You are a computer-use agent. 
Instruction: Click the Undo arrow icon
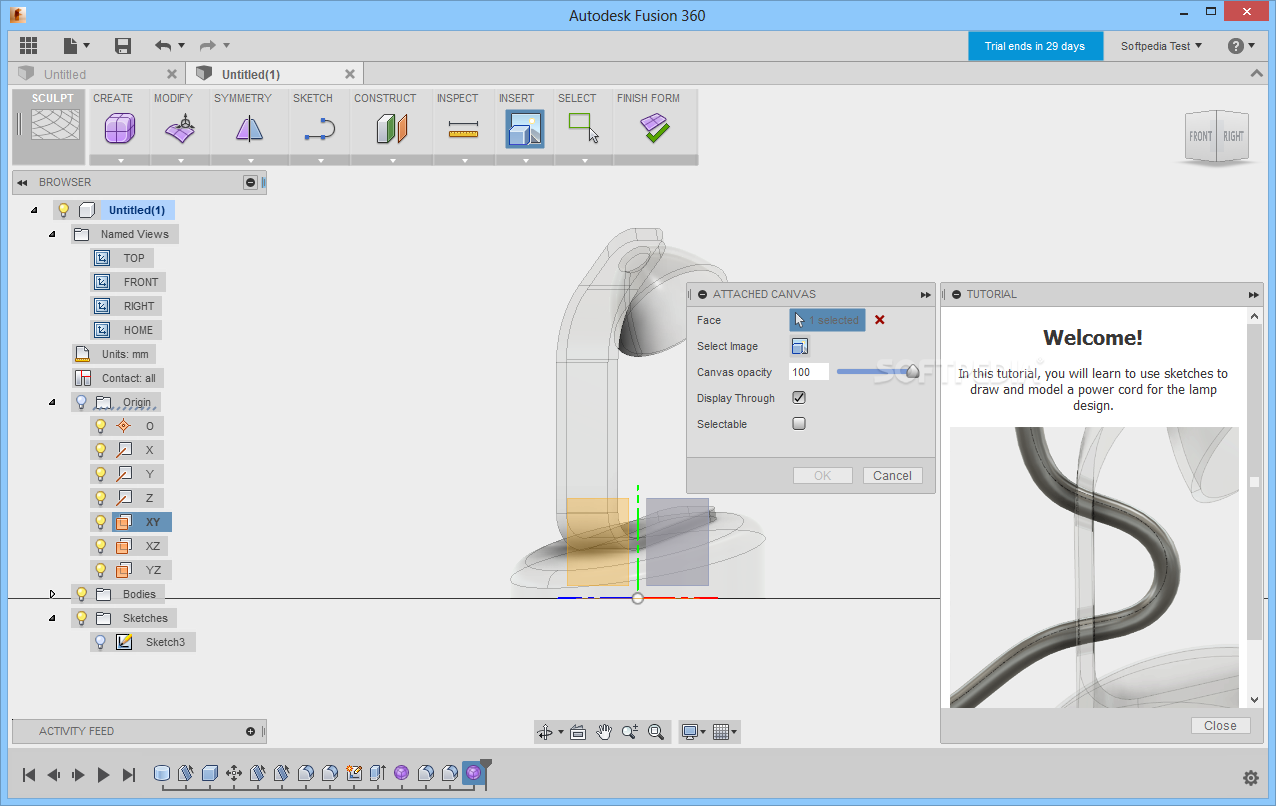[163, 46]
